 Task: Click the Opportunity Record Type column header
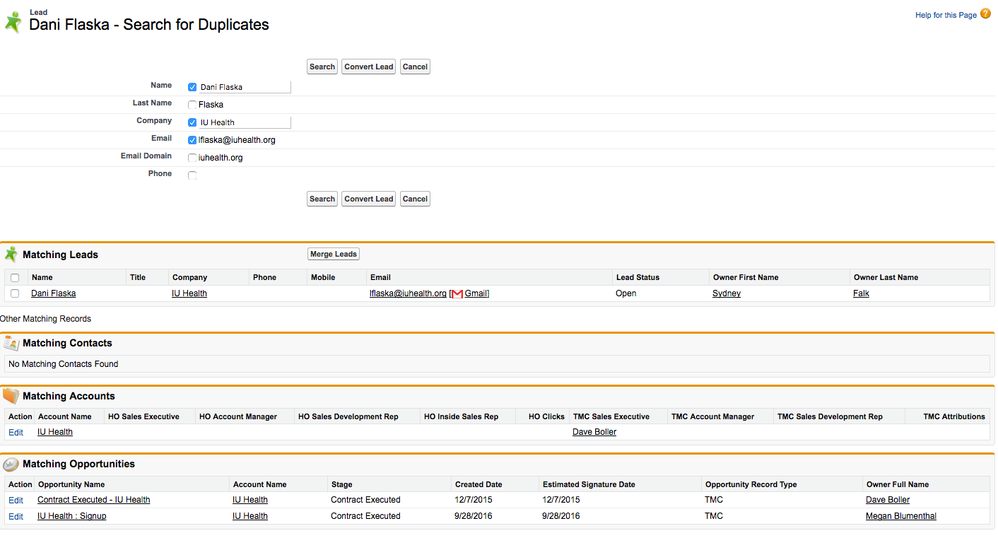pos(751,485)
